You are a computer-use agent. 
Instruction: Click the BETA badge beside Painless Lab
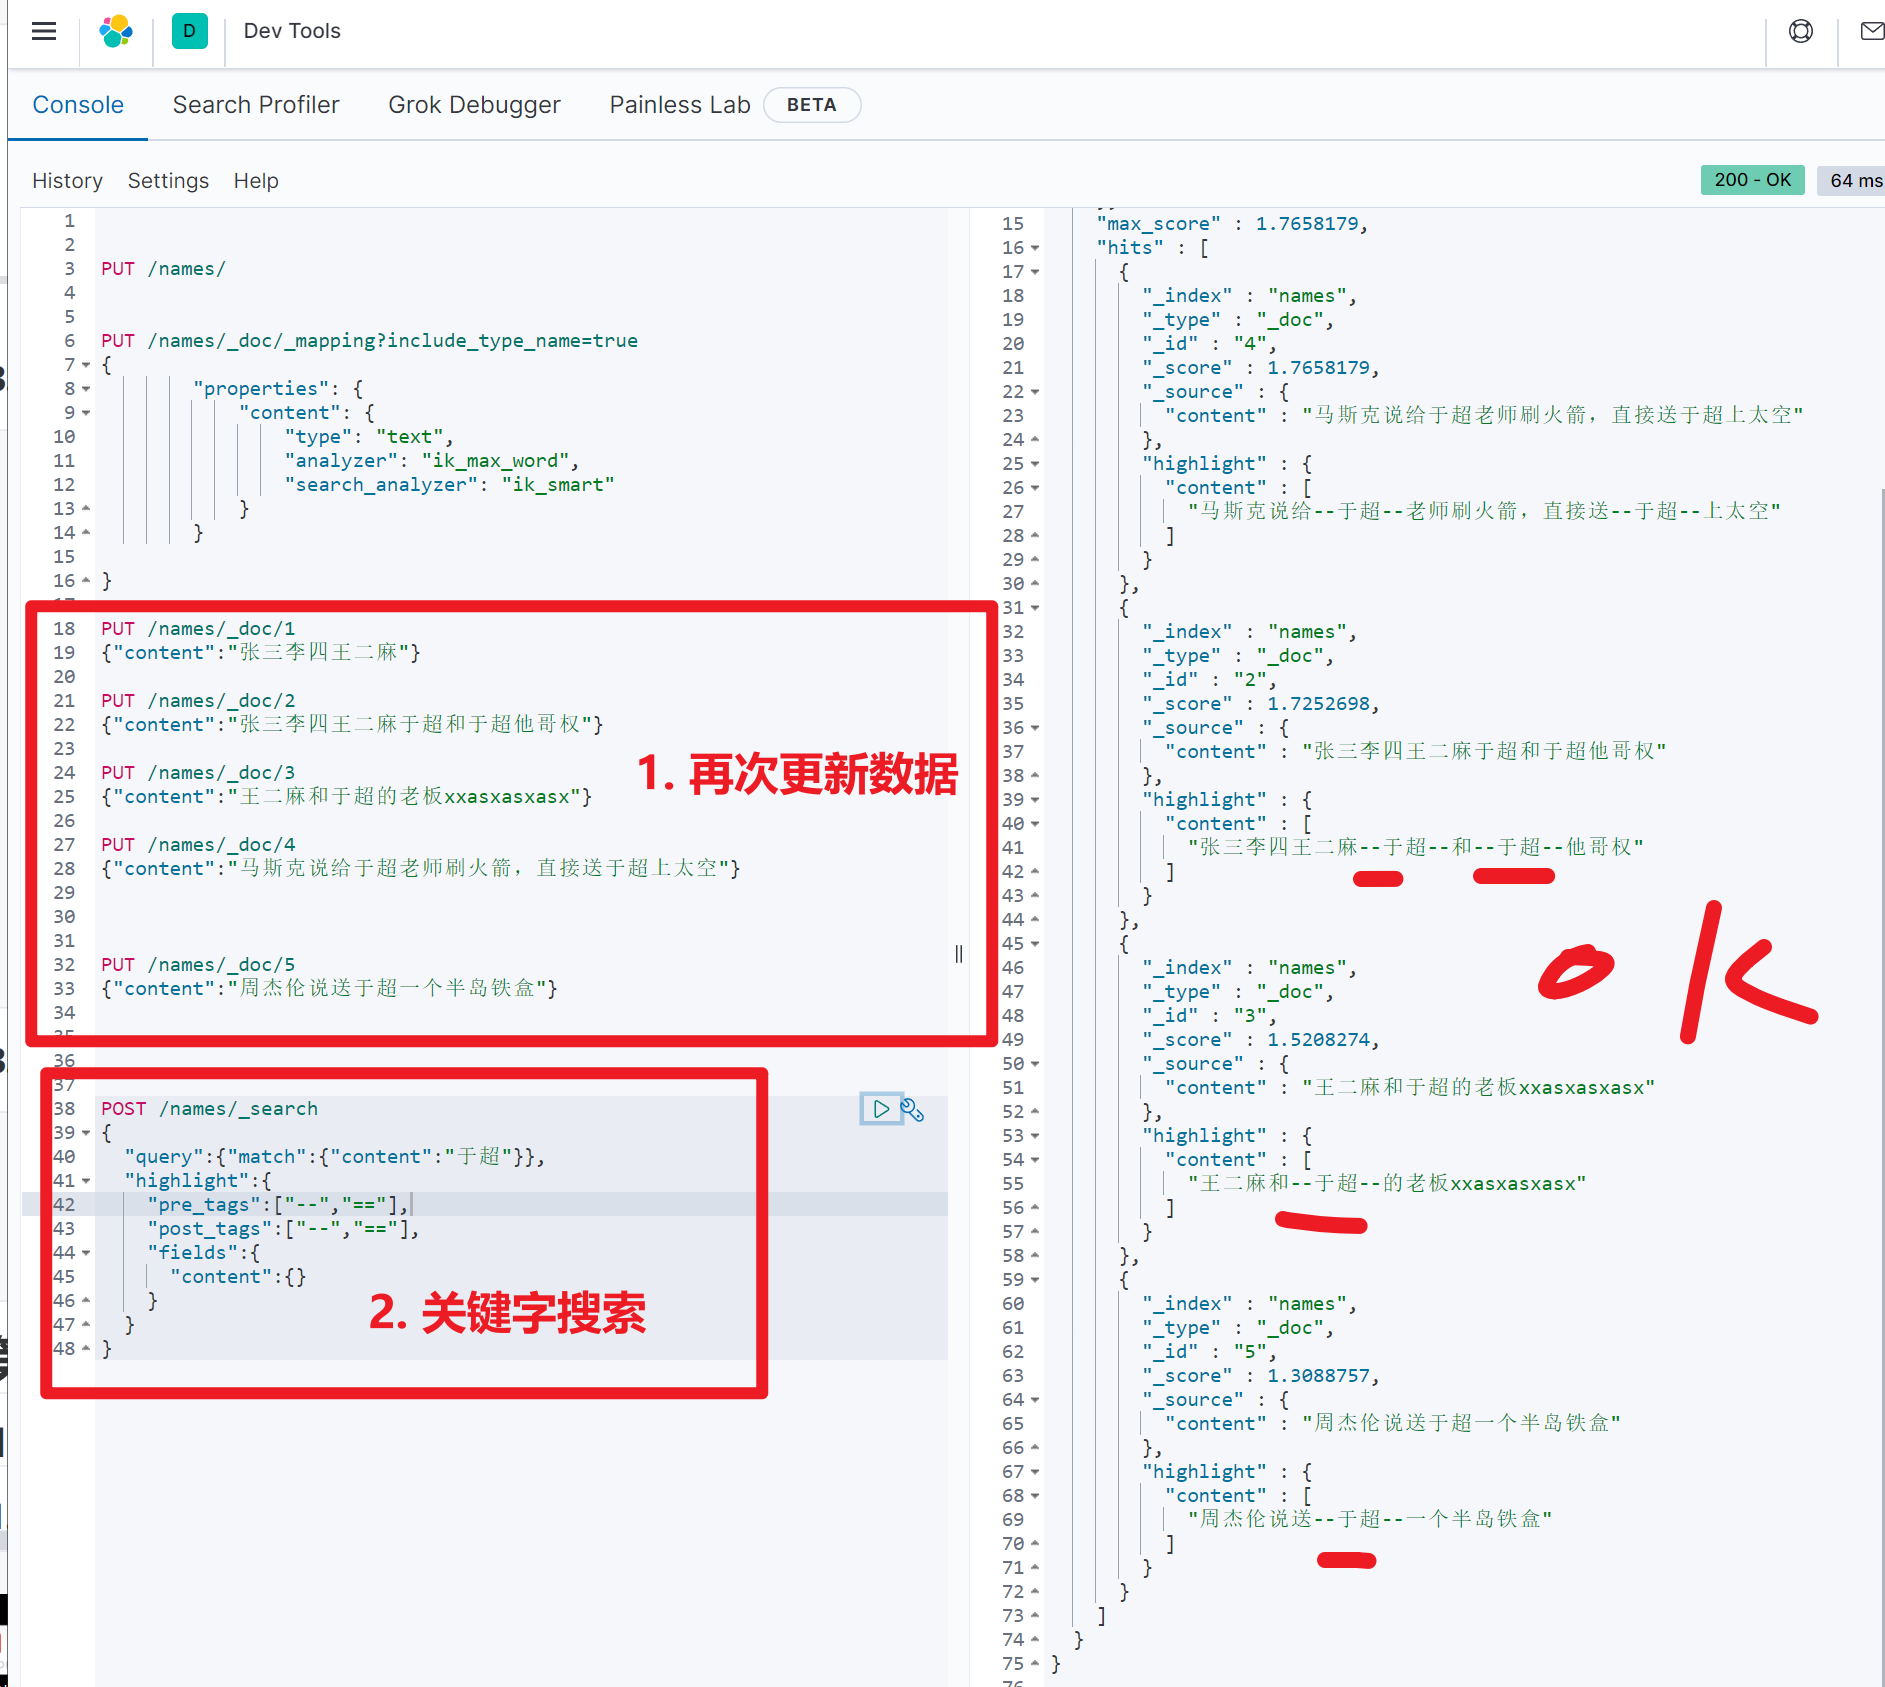(x=811, y=105)
